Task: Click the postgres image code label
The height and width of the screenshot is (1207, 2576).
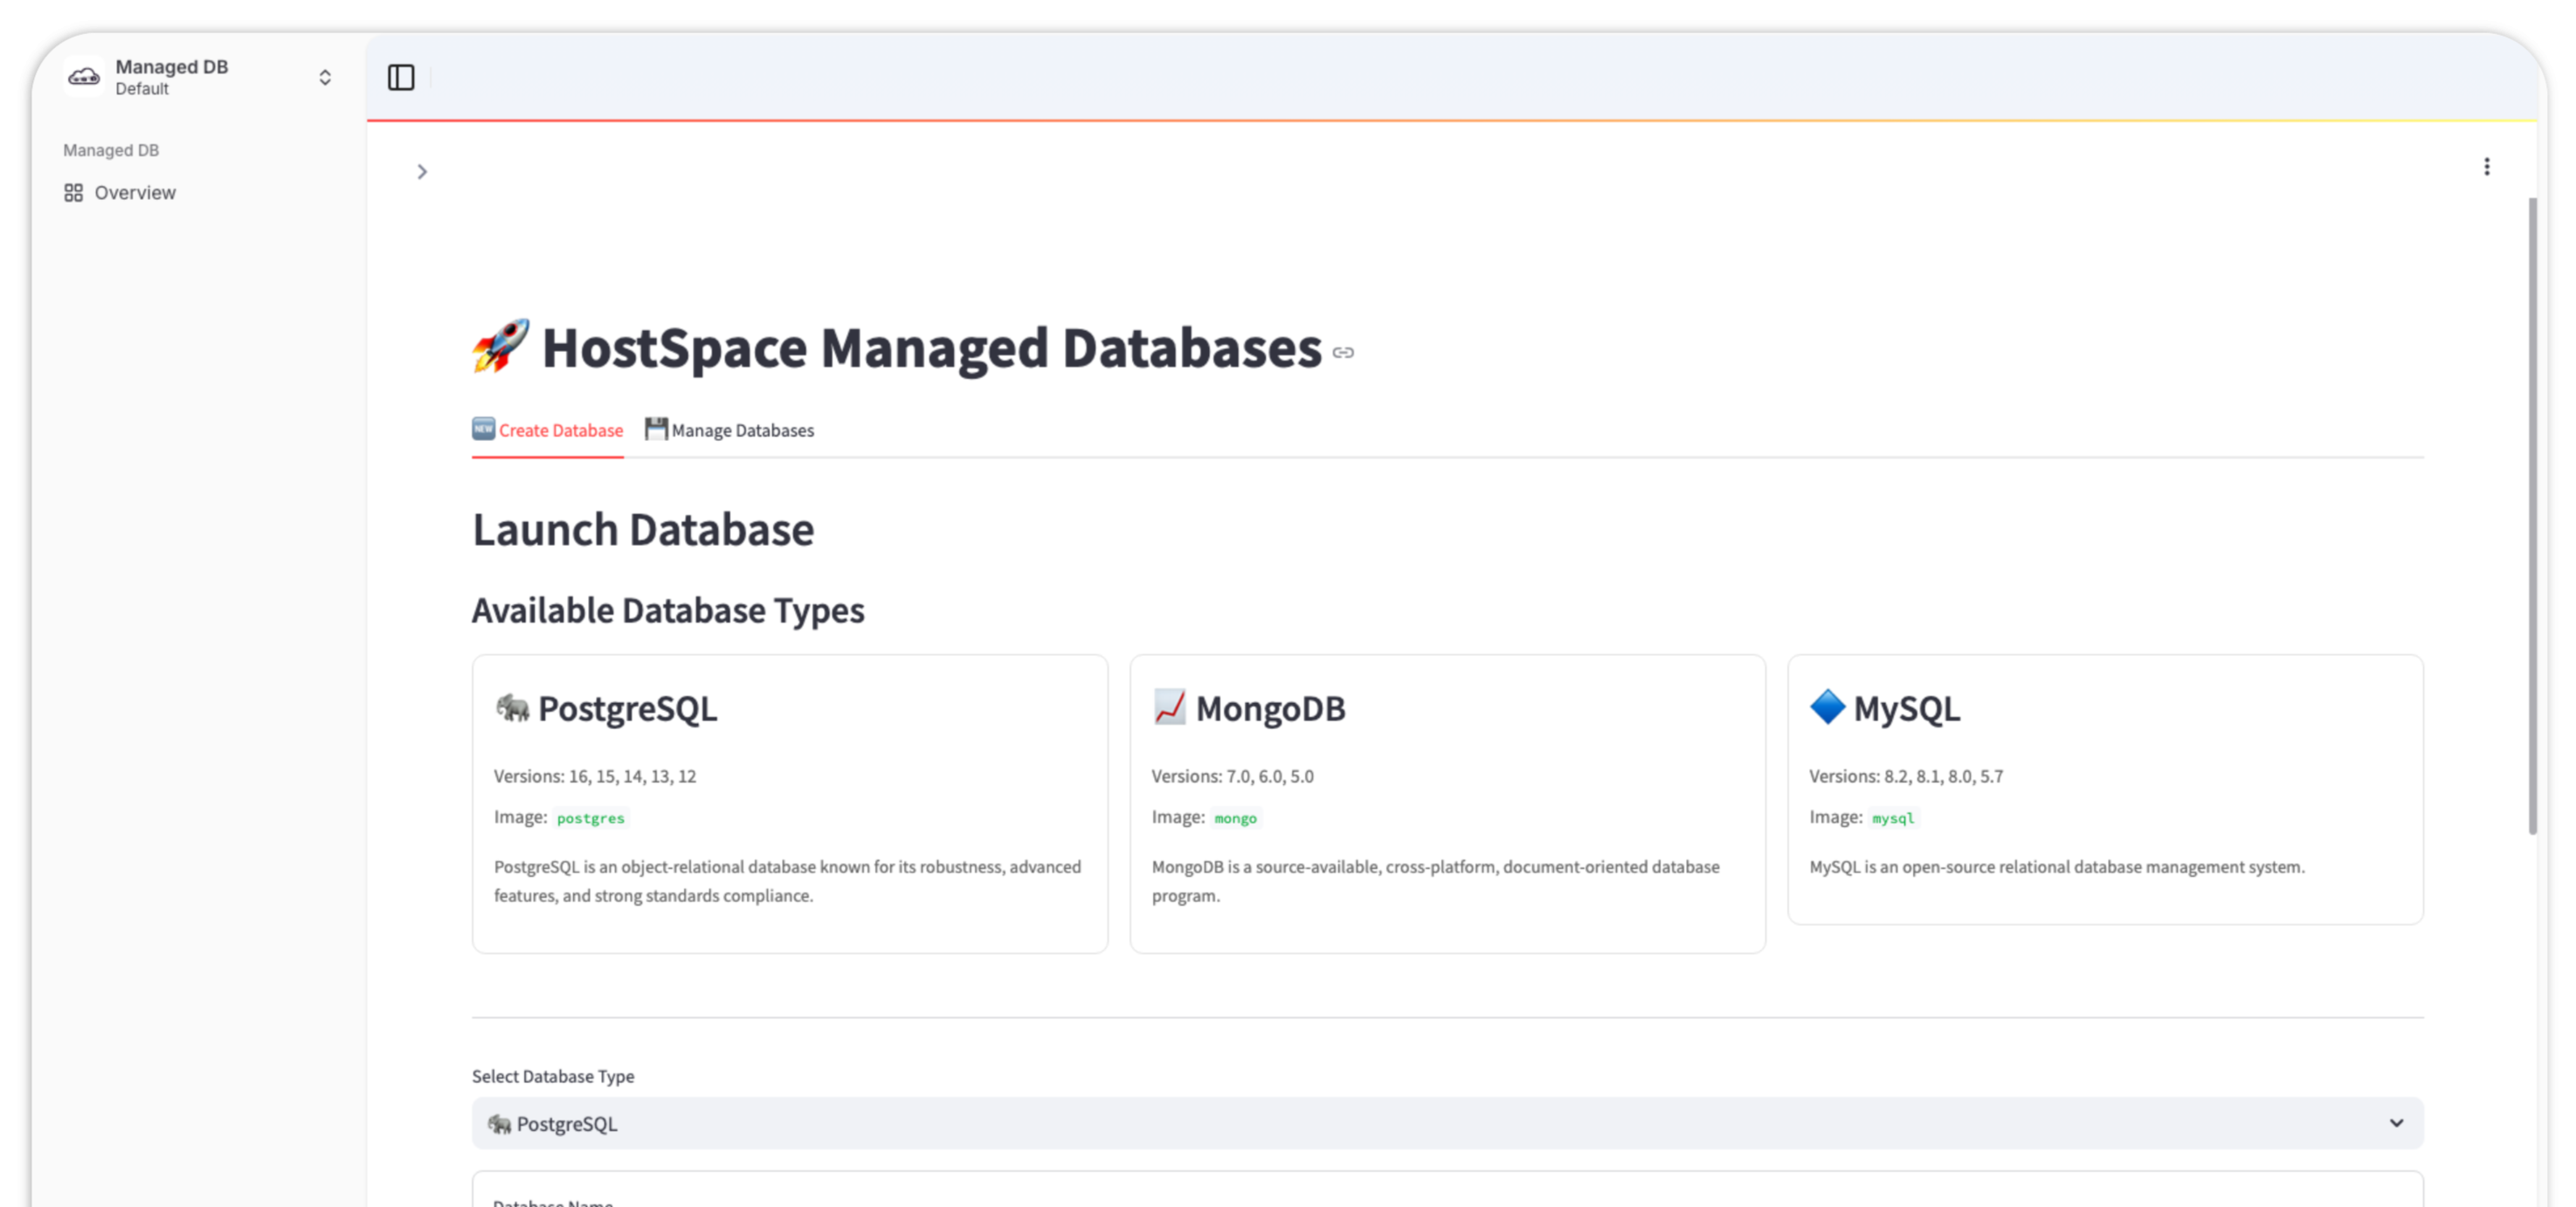Action: [x=590, y=818]
